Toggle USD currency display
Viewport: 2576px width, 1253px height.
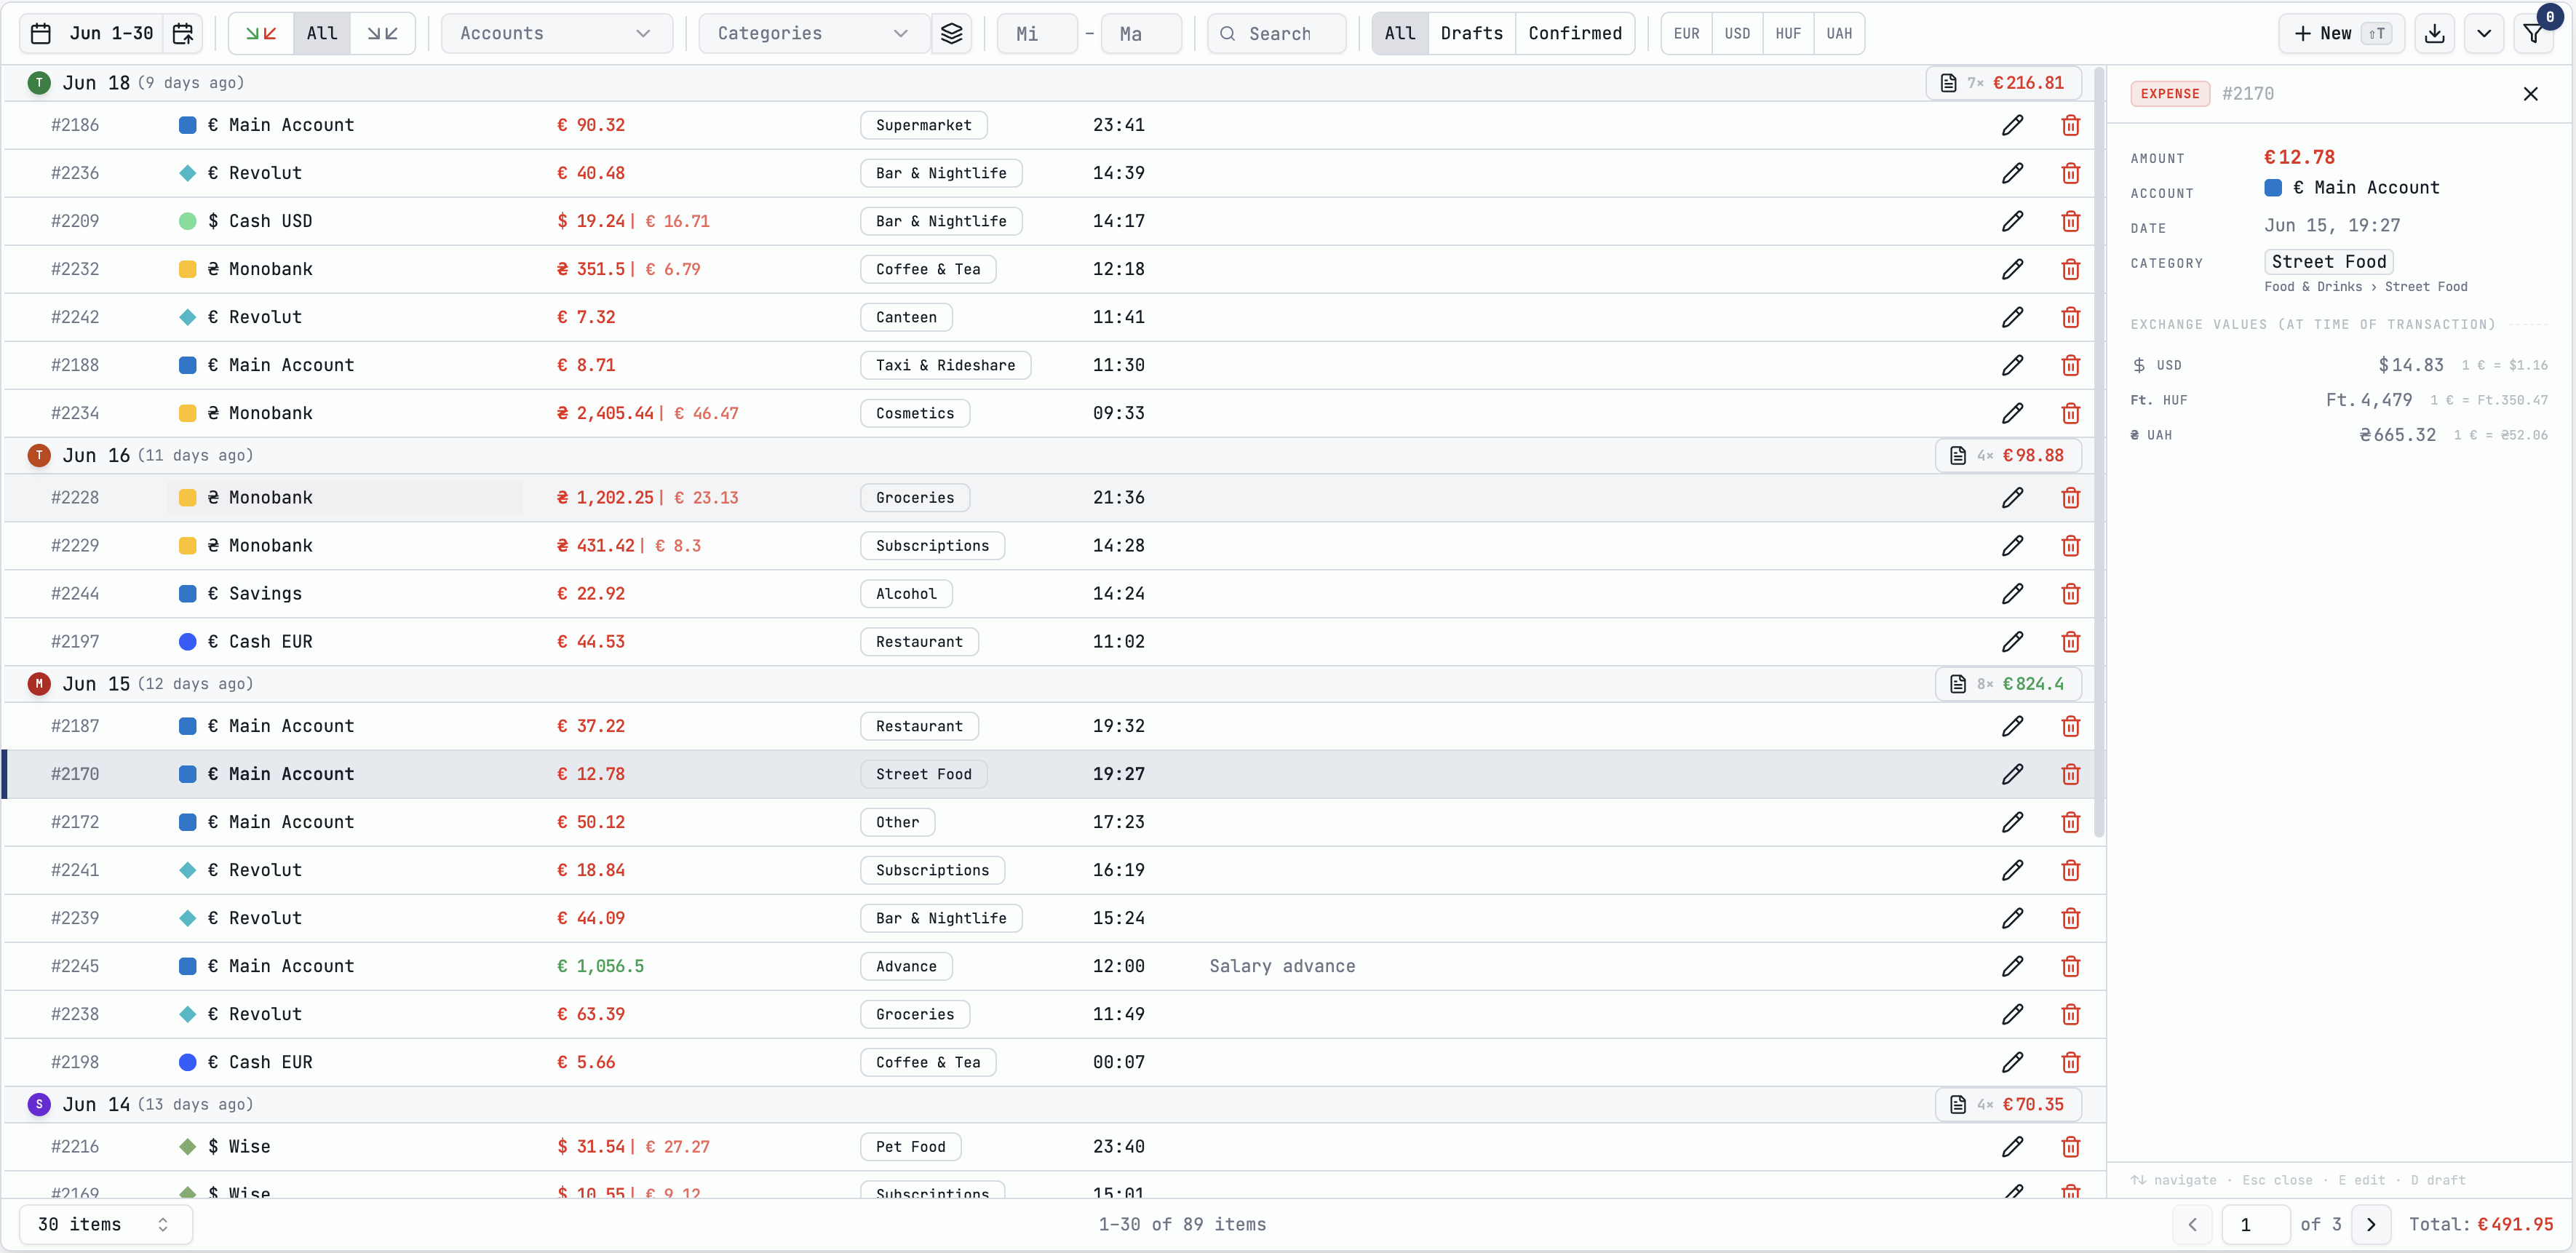[1738, 34]
